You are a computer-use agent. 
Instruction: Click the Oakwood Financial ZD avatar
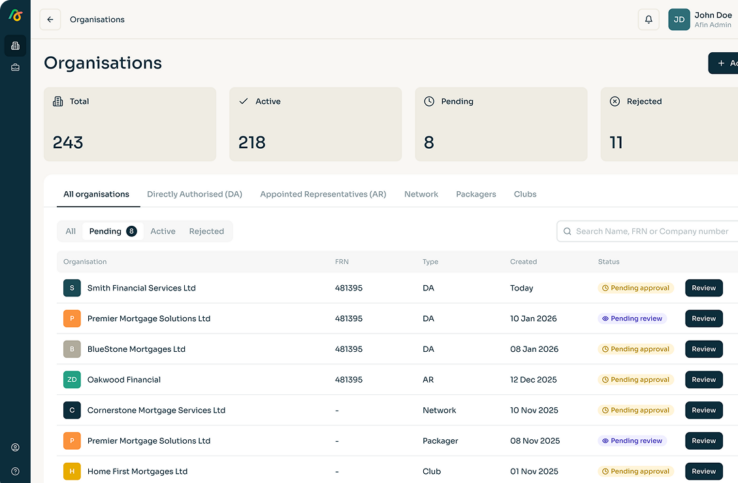coord(72,379)
